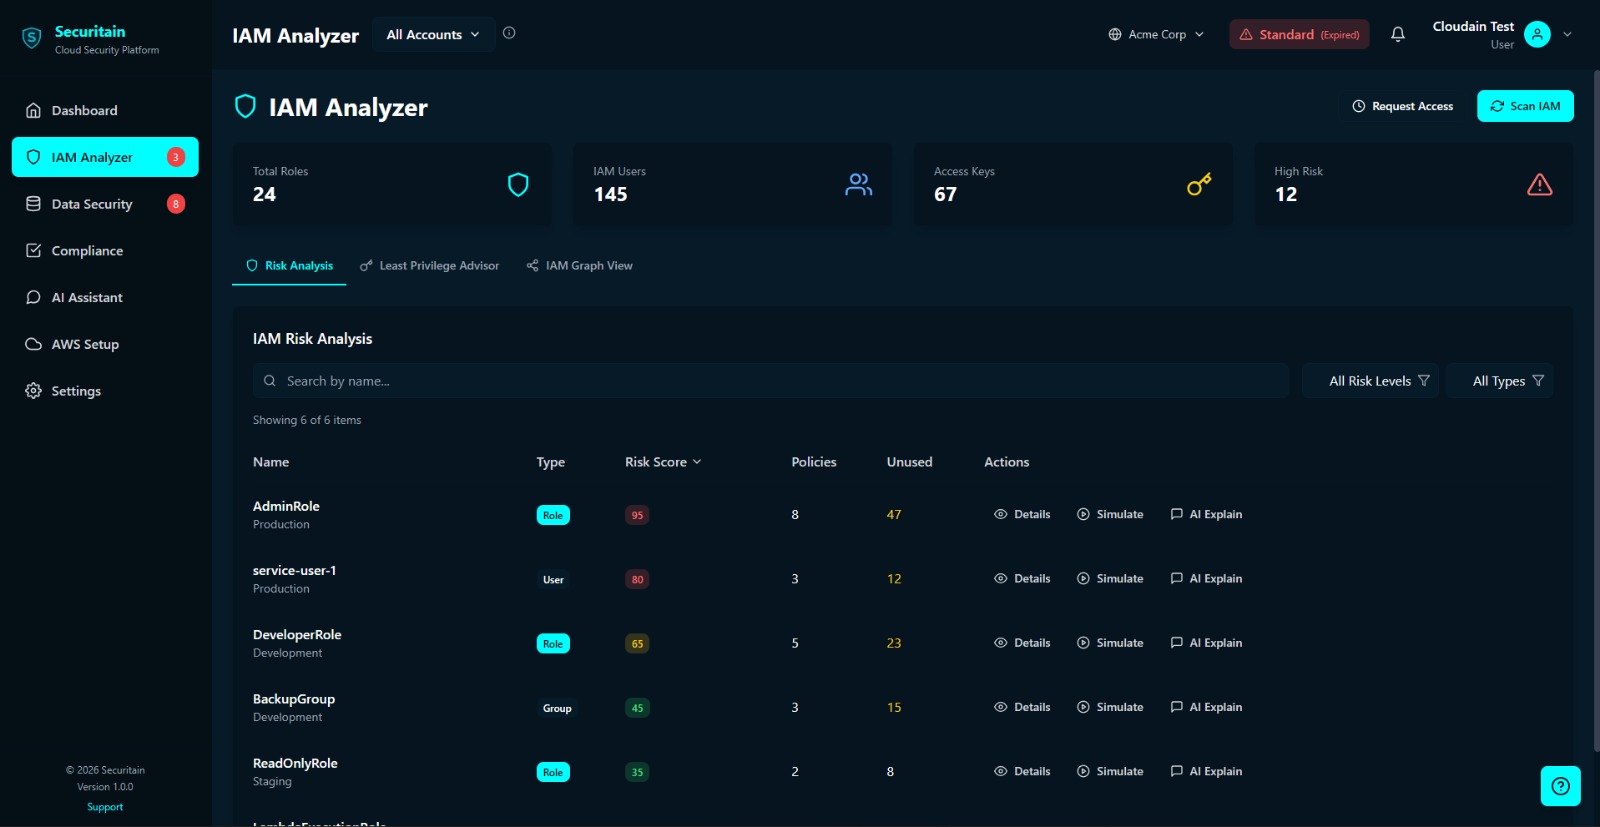Click the page vertical scrollbar
The image size is (1600, 827).
coord(1595,410)
